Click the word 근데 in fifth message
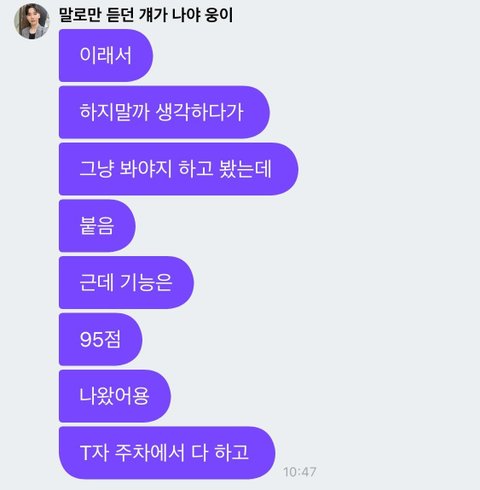Image resolution: width=480 pixels, height=490 pixels. pyautogui.click(x=97, y=282)
